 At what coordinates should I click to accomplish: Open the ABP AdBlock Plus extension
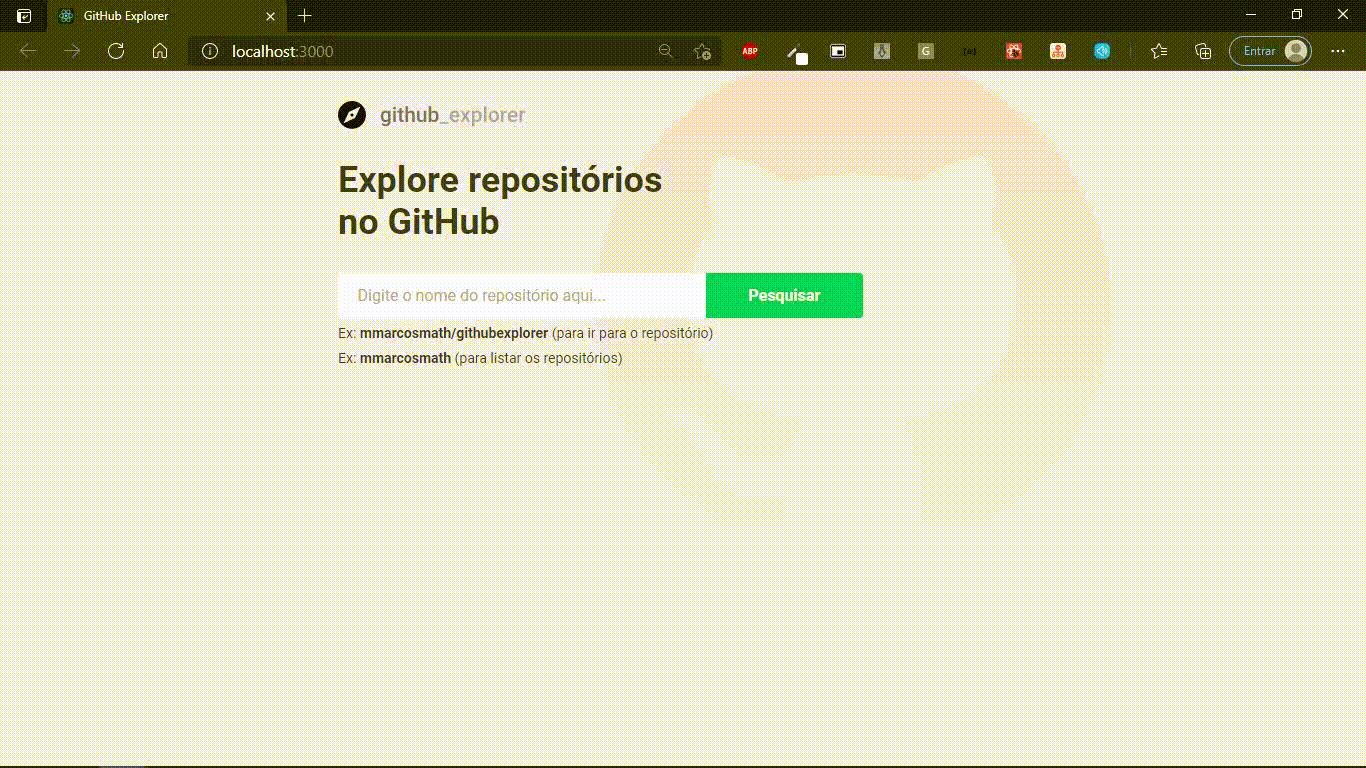click(x=749, y=51)
